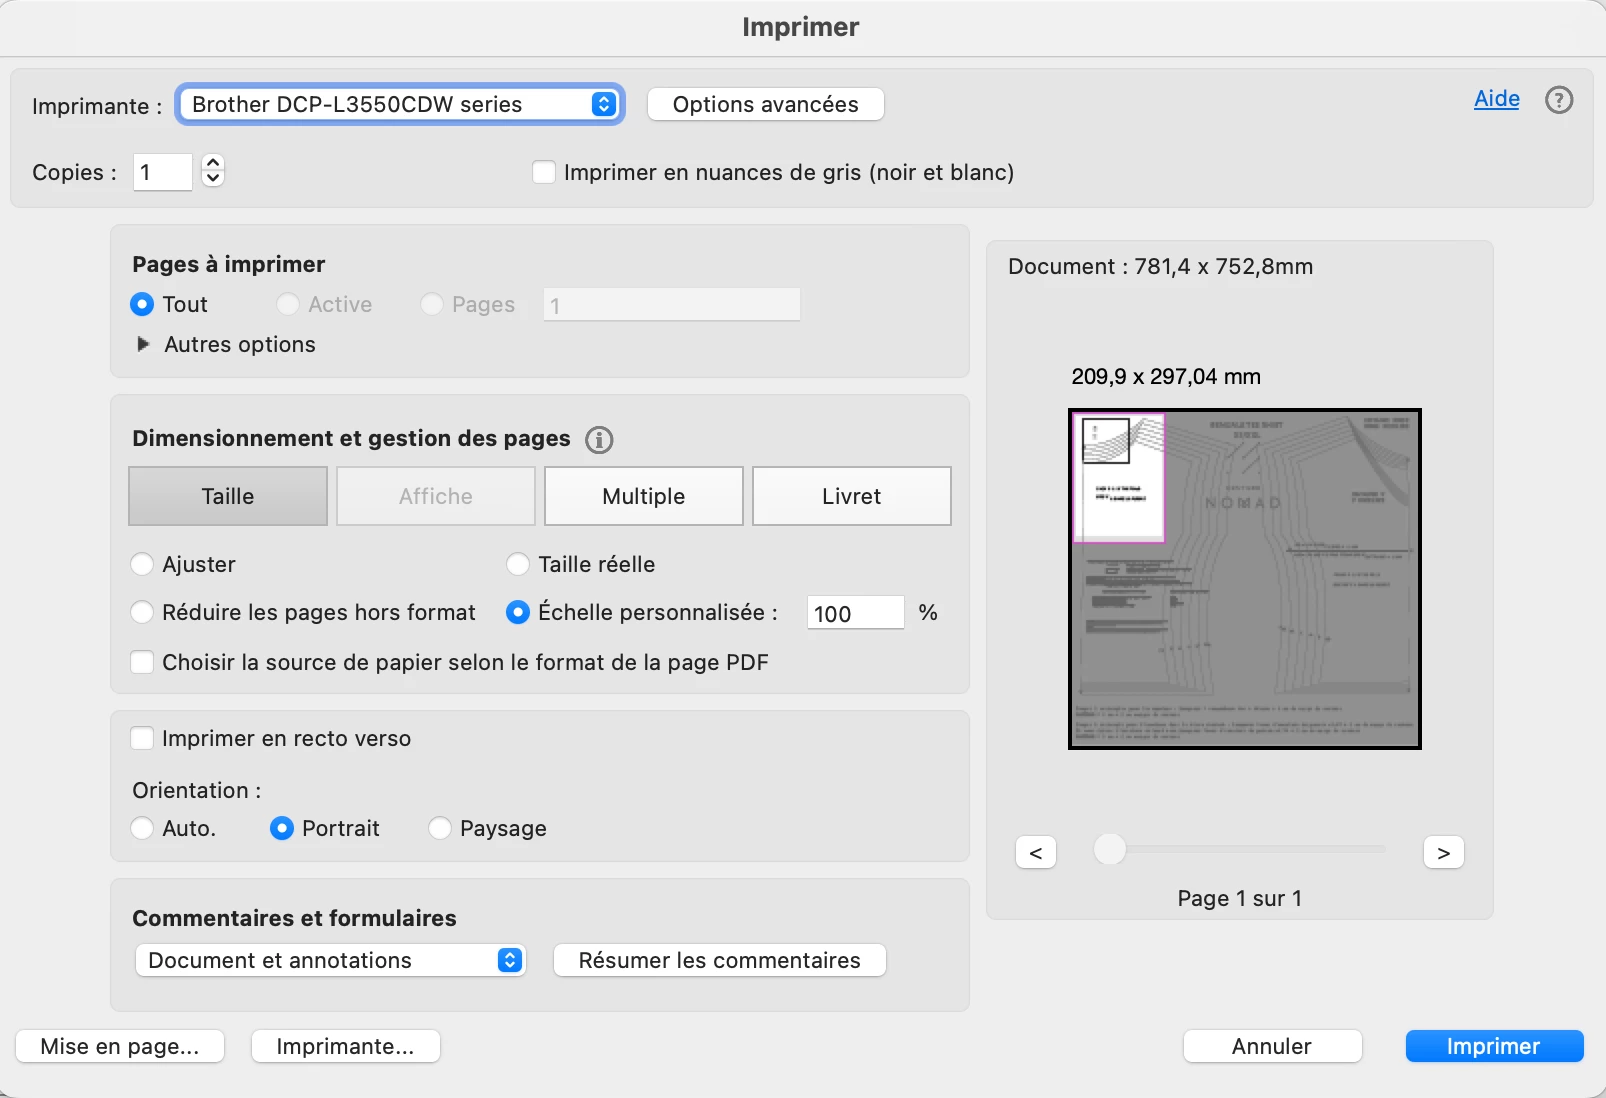
Task: Open the Imprimante printer dropdown
Action: click(400, 104)
